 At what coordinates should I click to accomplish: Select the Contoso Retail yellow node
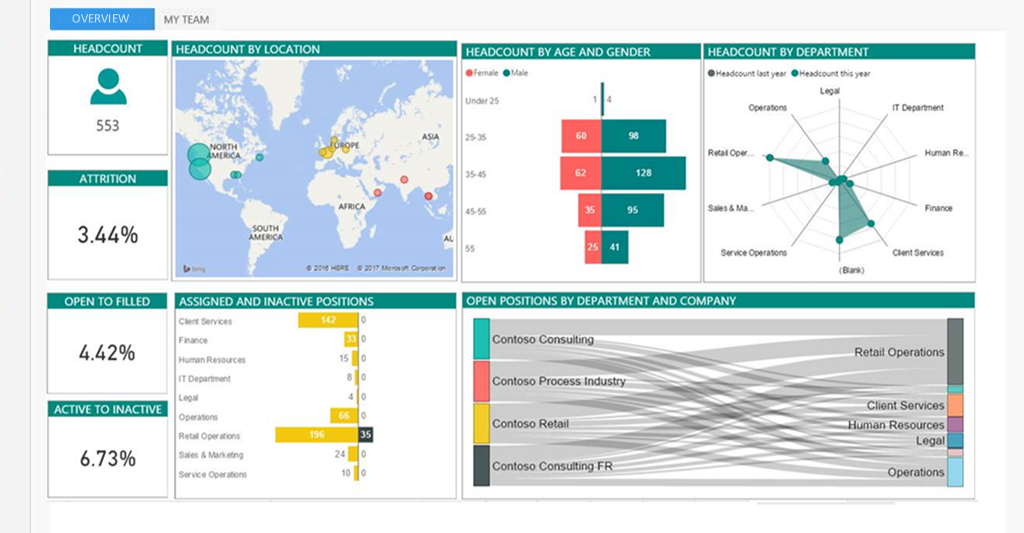(481, 424)
